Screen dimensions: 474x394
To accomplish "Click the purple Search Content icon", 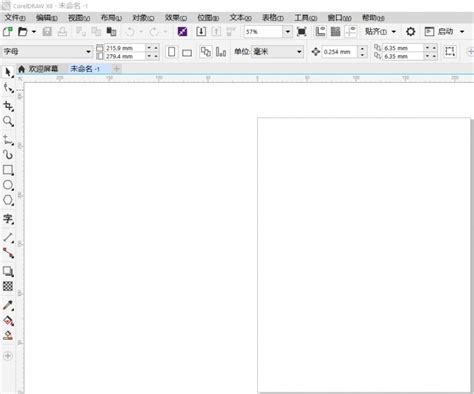I will tap(182, 32).
